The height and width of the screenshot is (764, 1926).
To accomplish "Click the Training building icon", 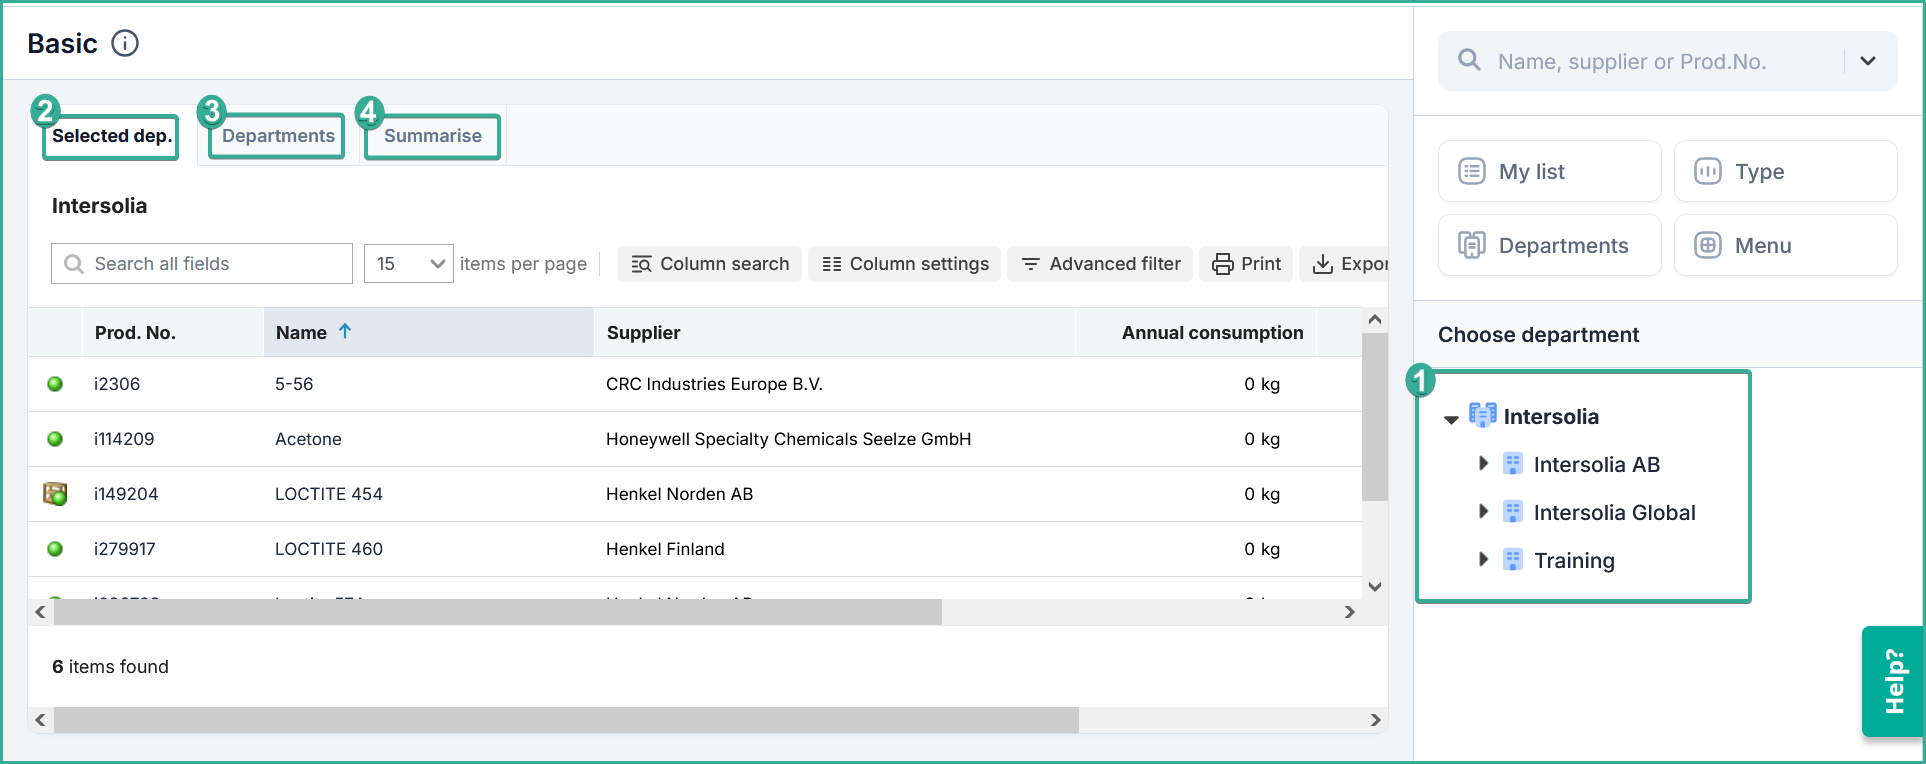I will 1513,560.
